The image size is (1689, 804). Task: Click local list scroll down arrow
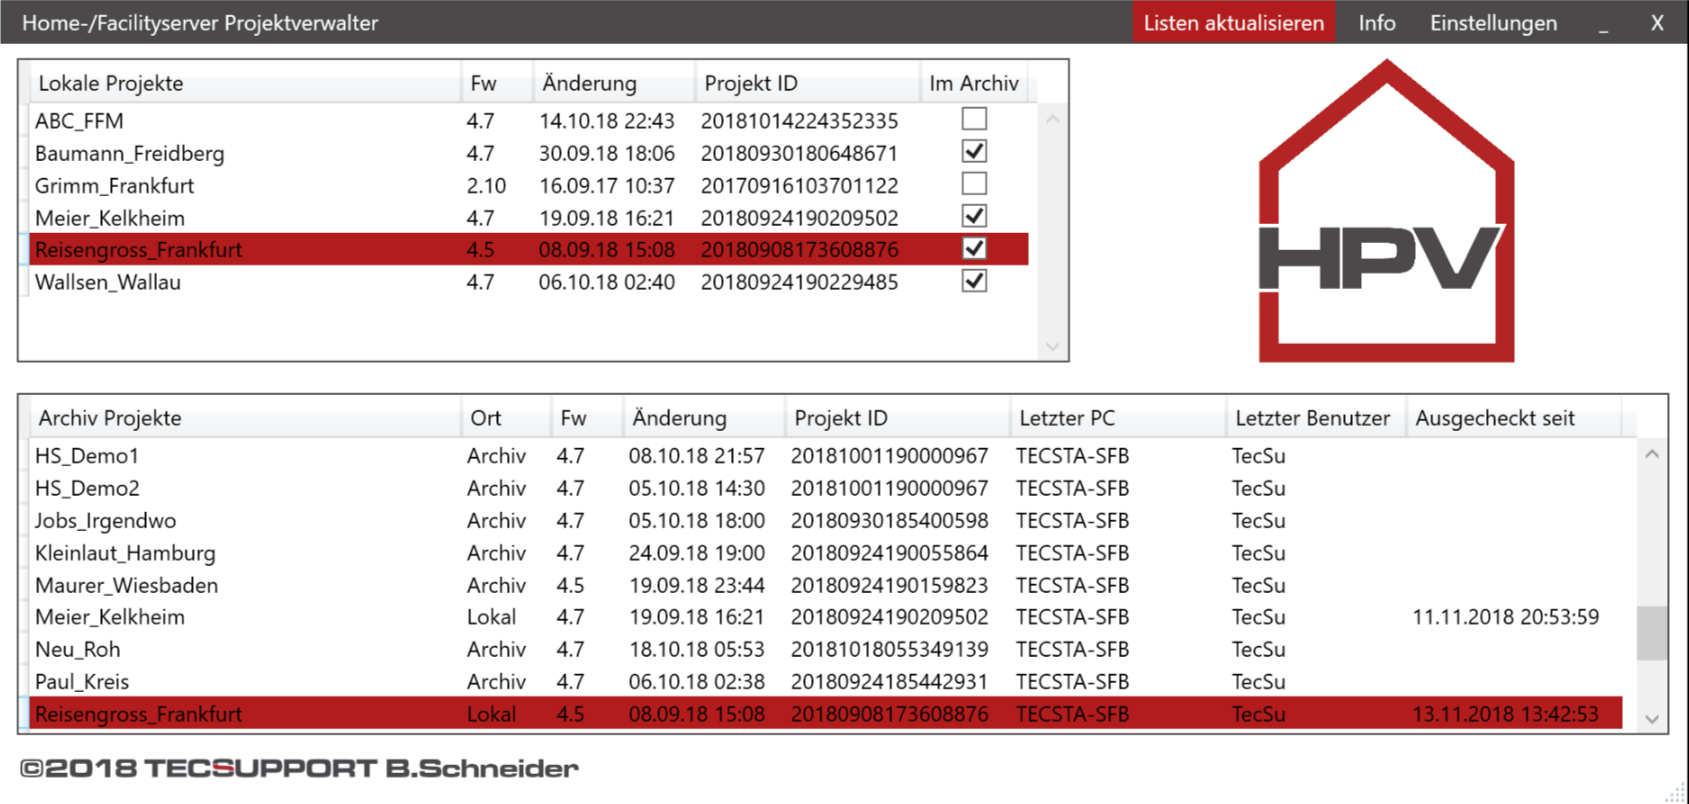tap(1052, 347)
